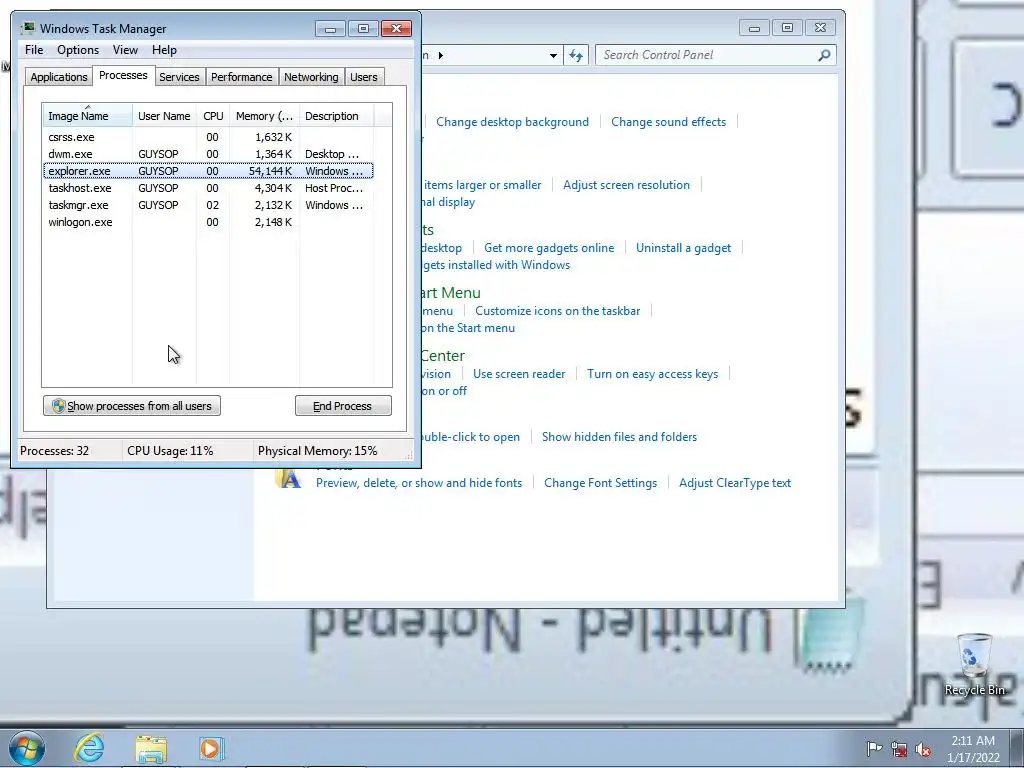Click the network tray icon
Viewport: 1024px width, 768px height.
[x=899, y=749]
